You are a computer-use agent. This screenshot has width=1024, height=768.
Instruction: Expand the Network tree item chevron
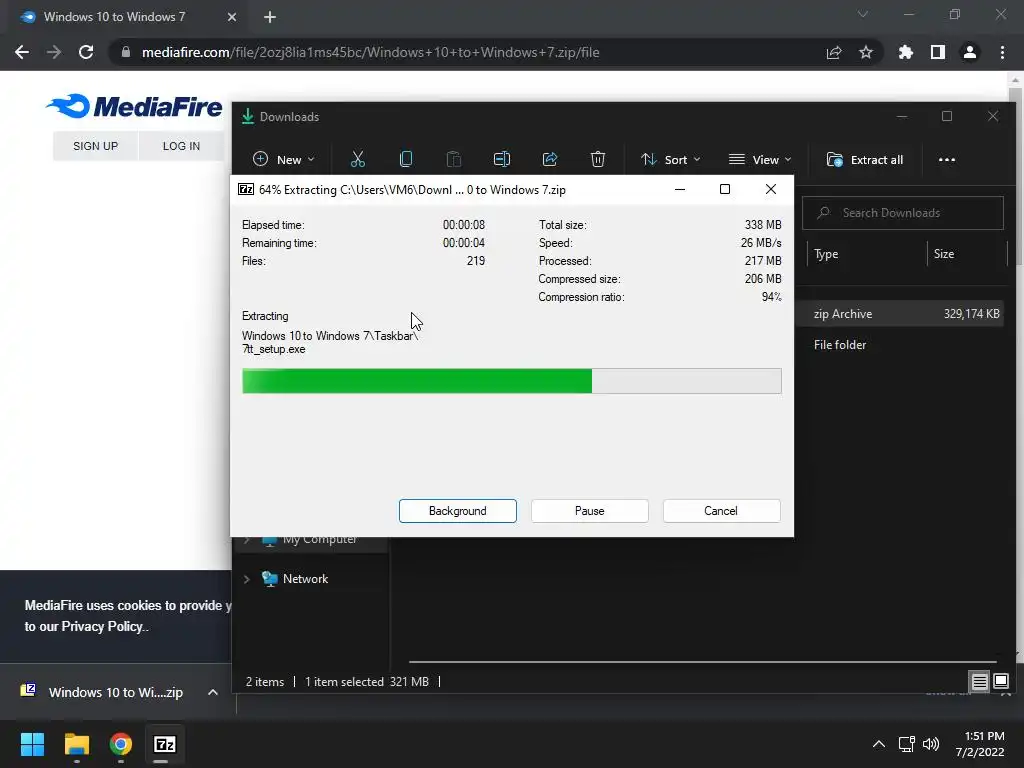247,579
